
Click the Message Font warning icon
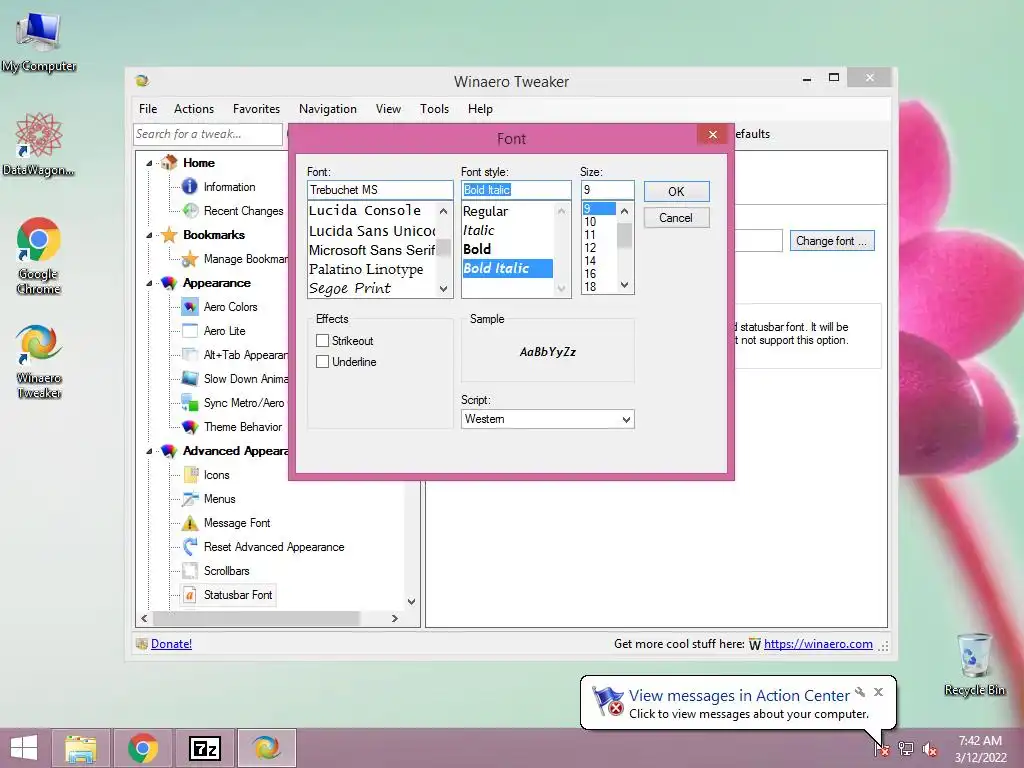pyautogui.click(x=190, y=523)
